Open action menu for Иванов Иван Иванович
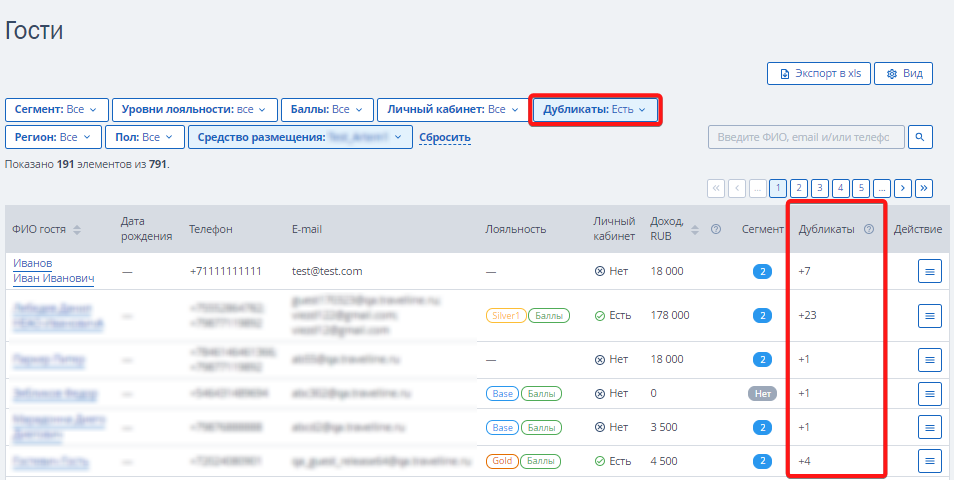This screenshot has width=954, height=480. point(930,271)
